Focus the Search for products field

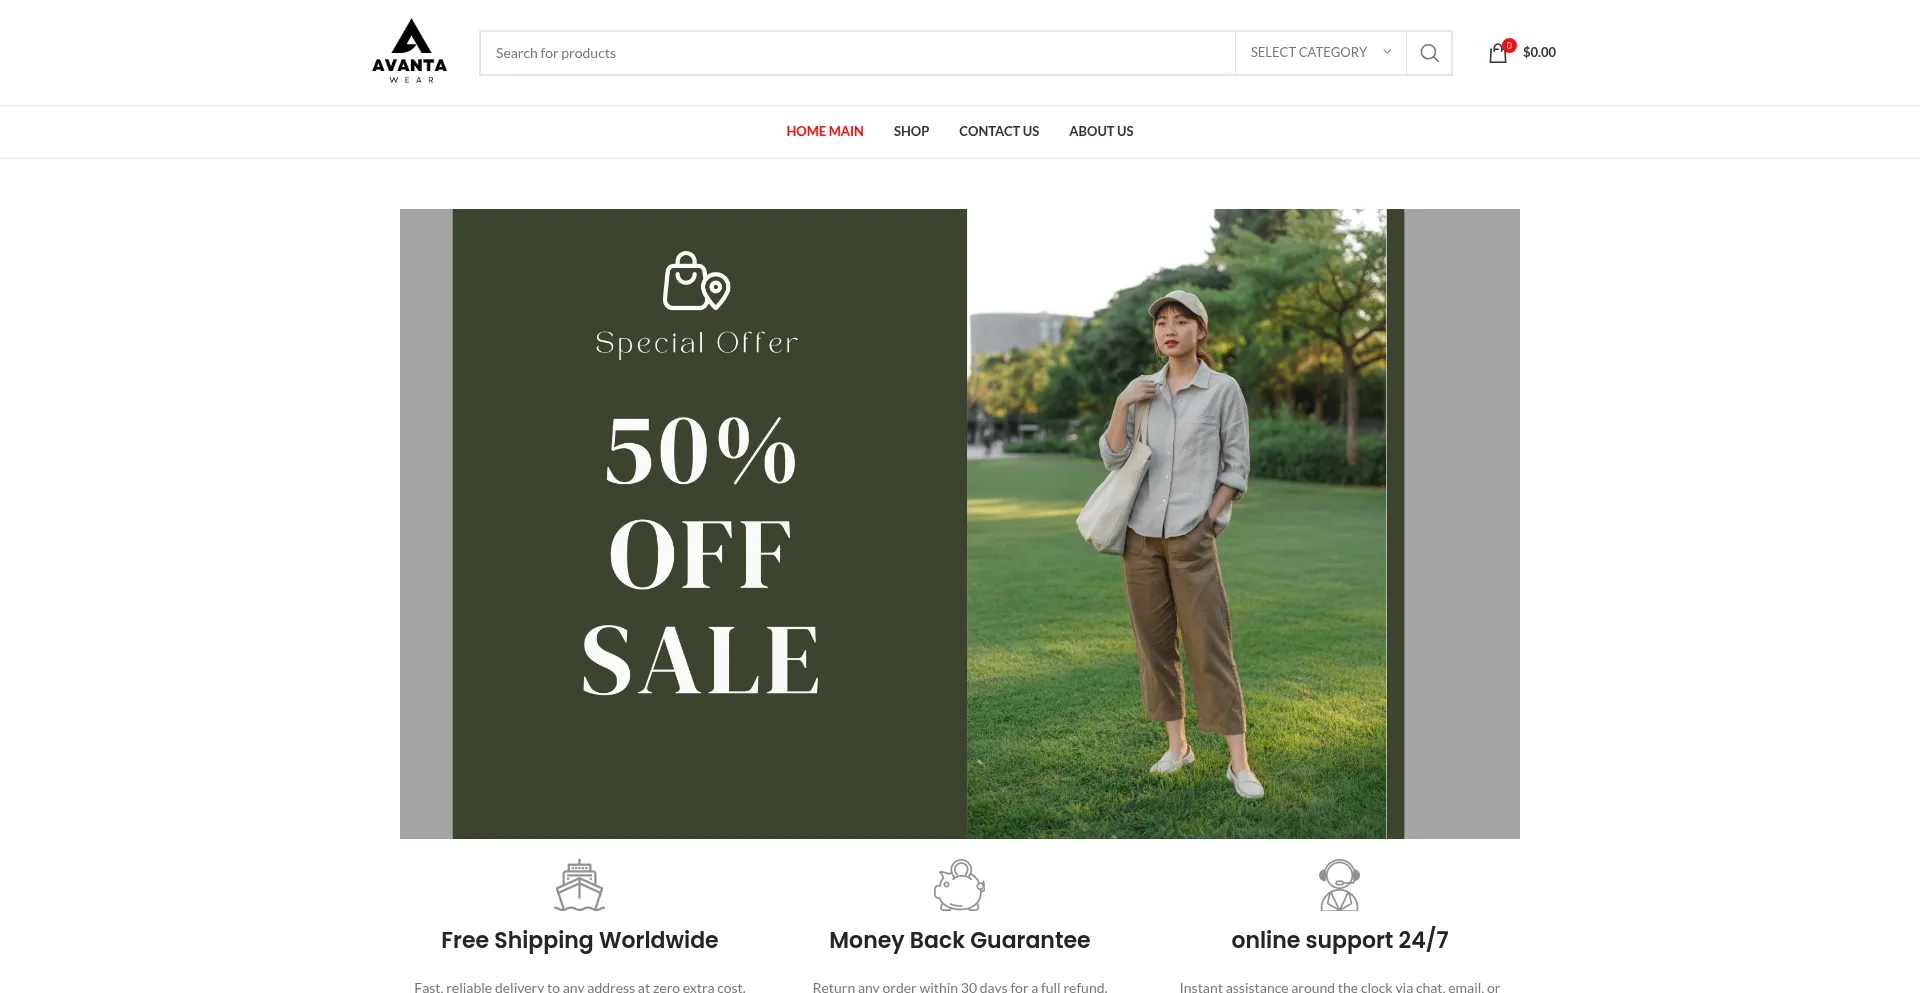[x=857, y=53]
